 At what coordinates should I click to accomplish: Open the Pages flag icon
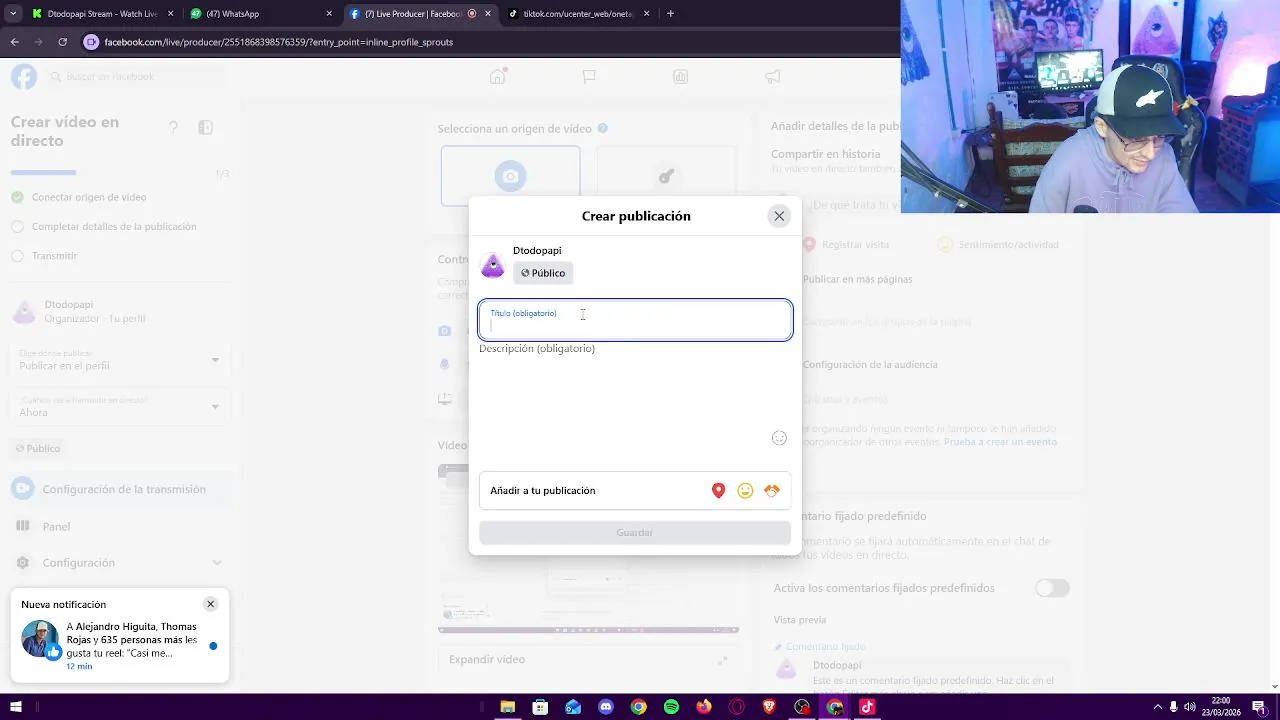tap(589, 77)
